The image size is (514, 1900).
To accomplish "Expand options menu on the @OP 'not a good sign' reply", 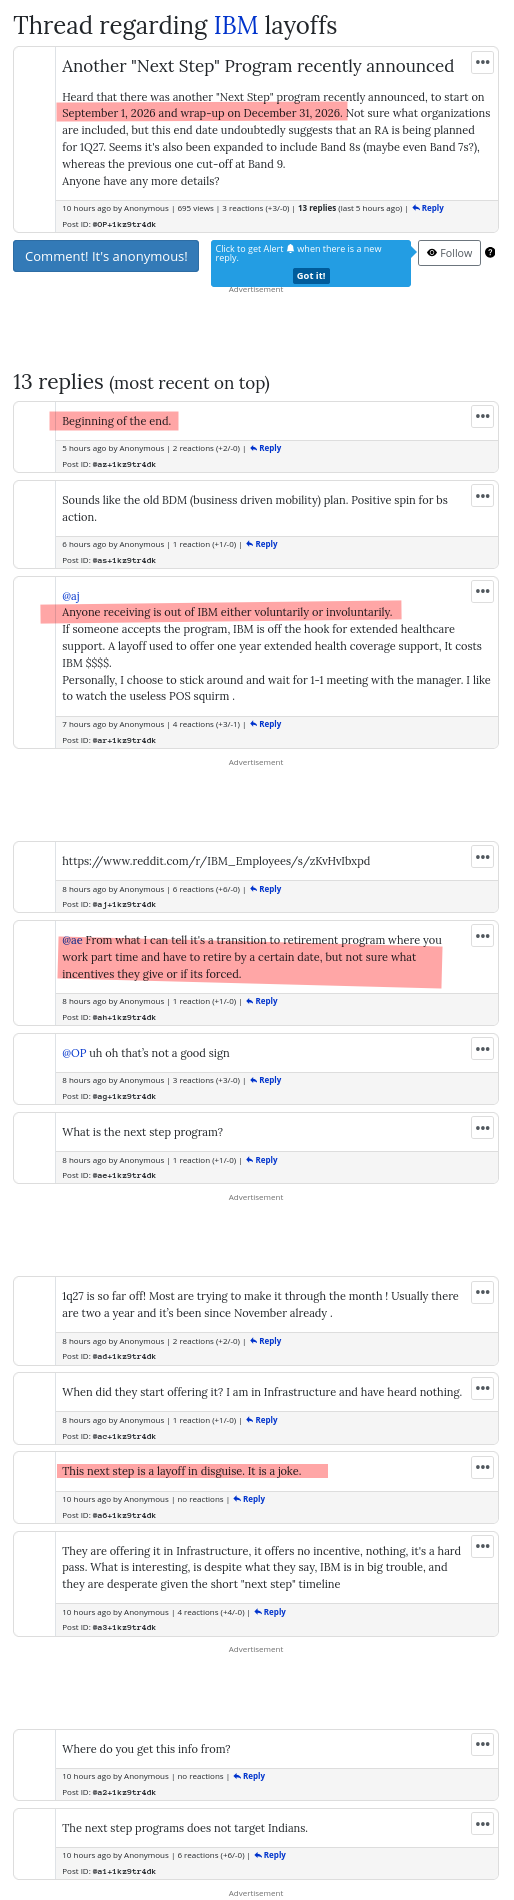I will coord(482,1049).
